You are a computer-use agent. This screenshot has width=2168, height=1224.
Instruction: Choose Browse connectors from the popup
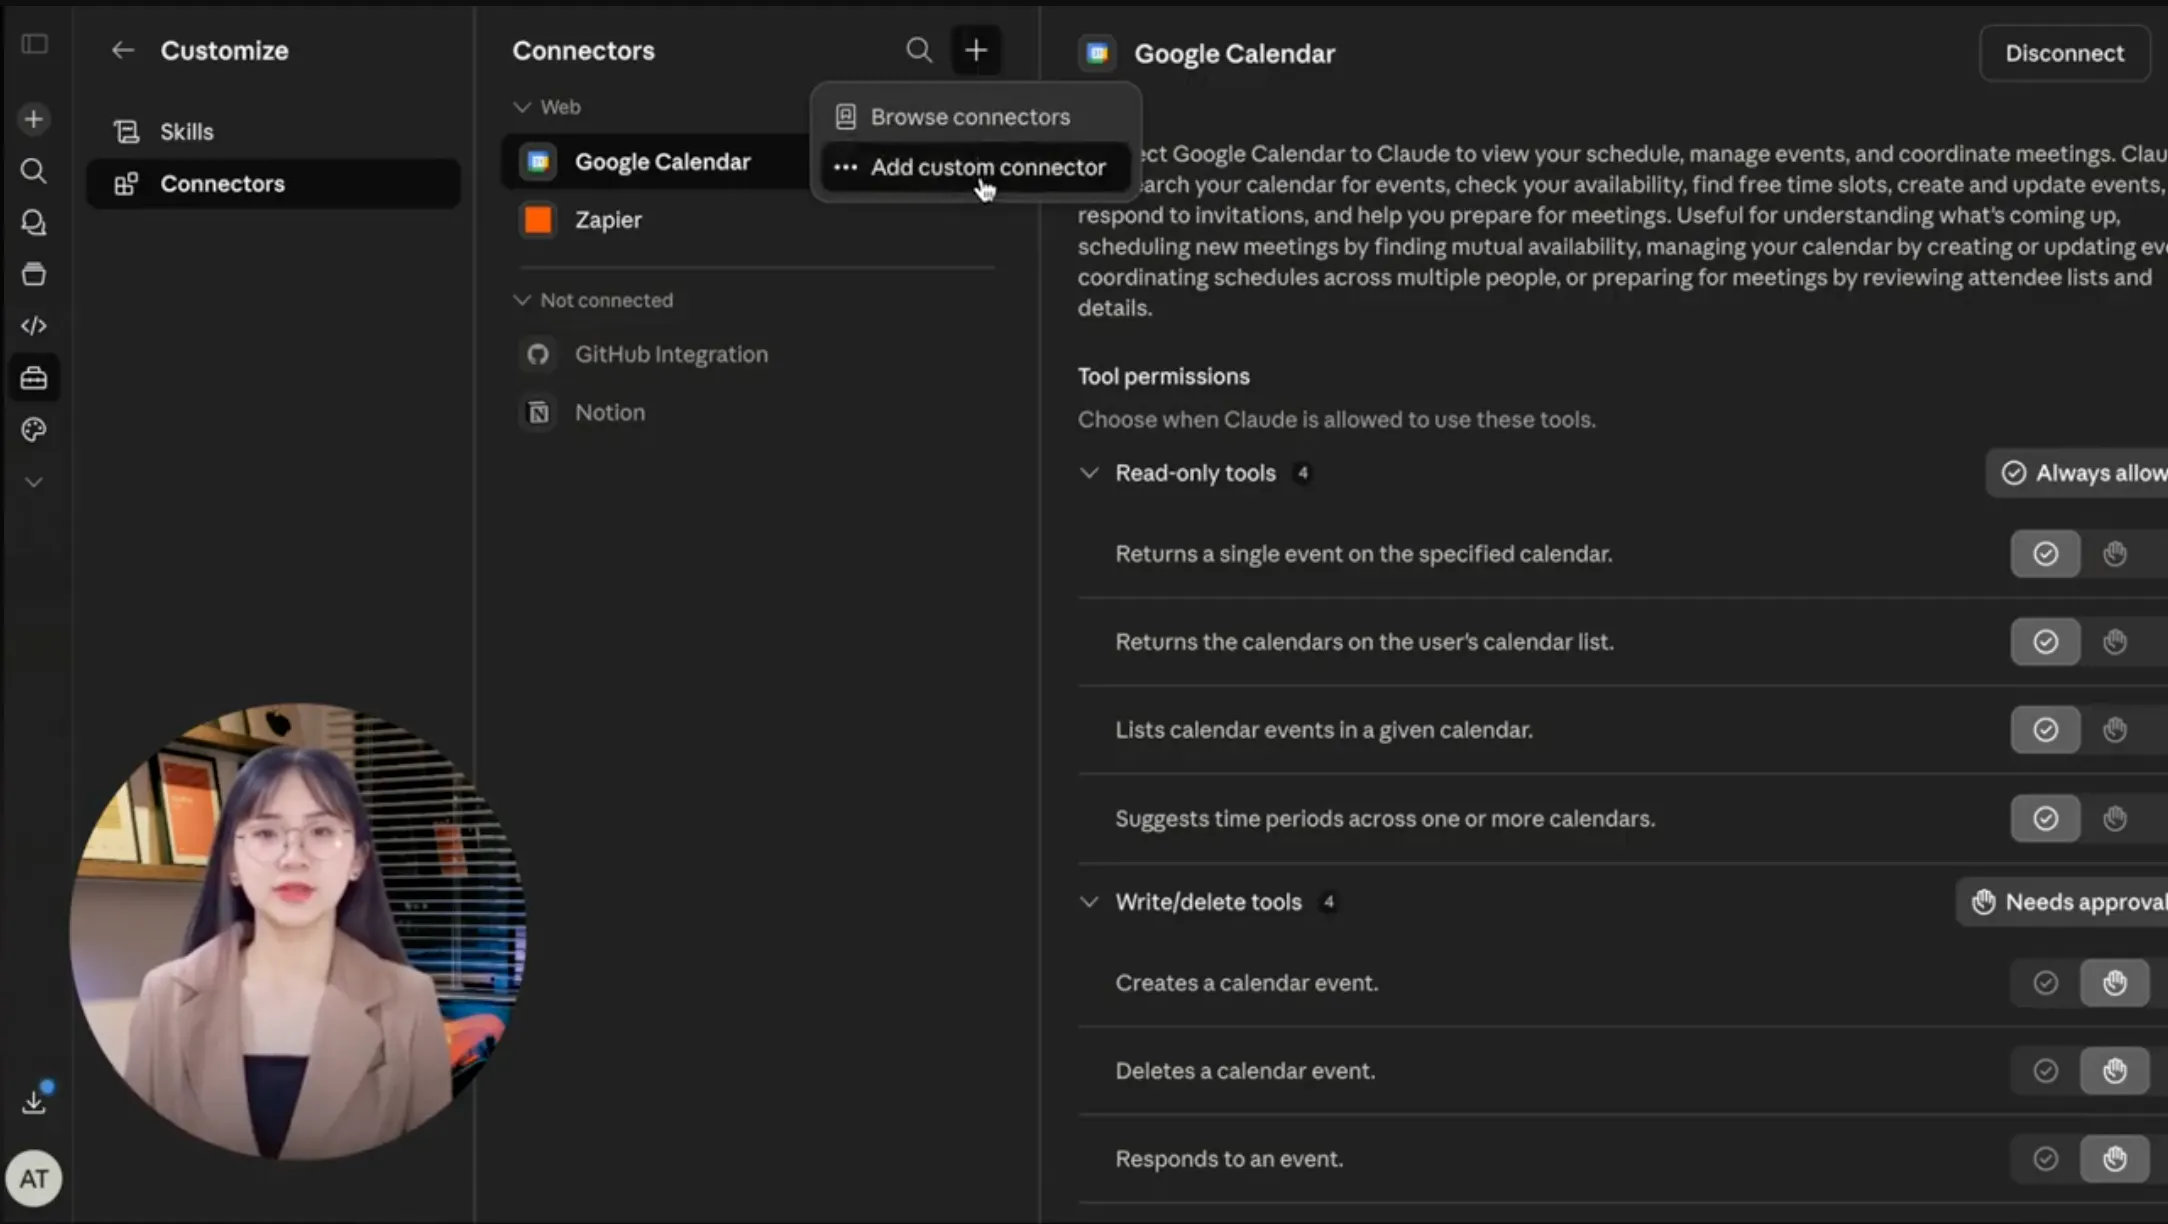976,117
